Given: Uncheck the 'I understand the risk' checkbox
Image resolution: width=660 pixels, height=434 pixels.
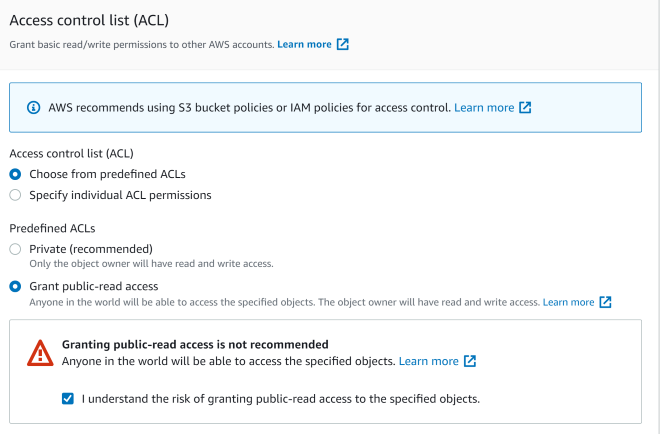Looking at the screenshot, I should point(68,398).
